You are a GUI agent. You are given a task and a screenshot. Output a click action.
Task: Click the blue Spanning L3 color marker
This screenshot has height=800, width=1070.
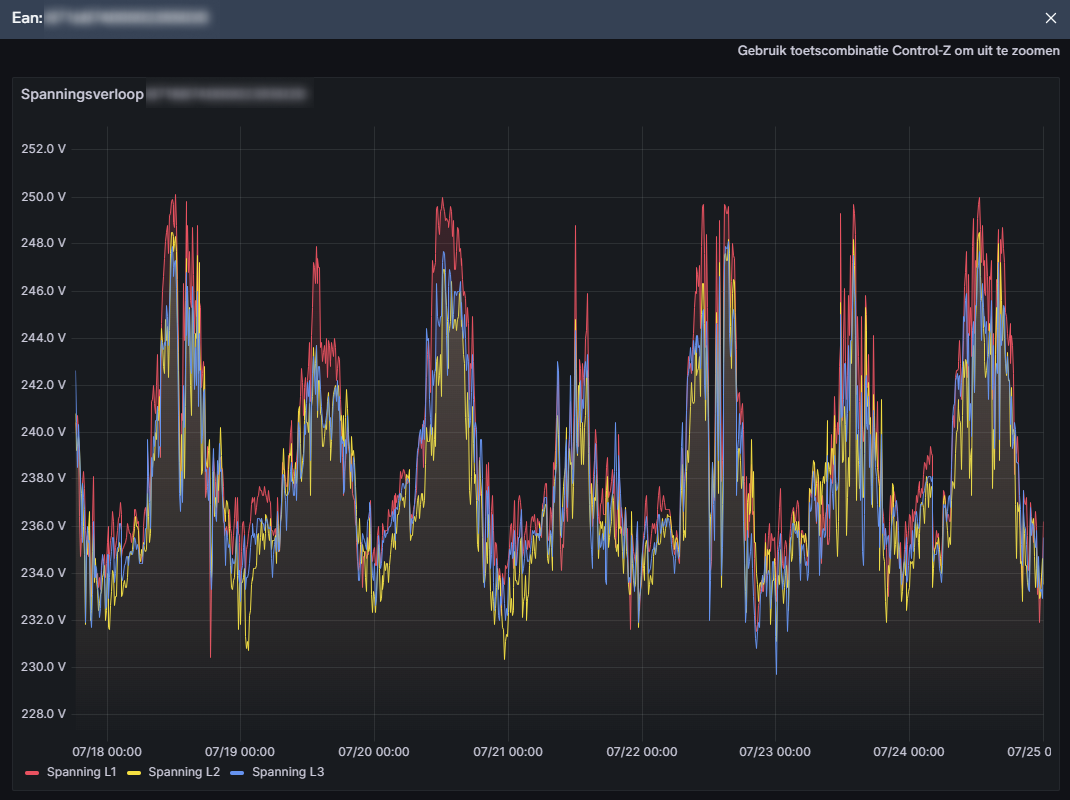238,773
